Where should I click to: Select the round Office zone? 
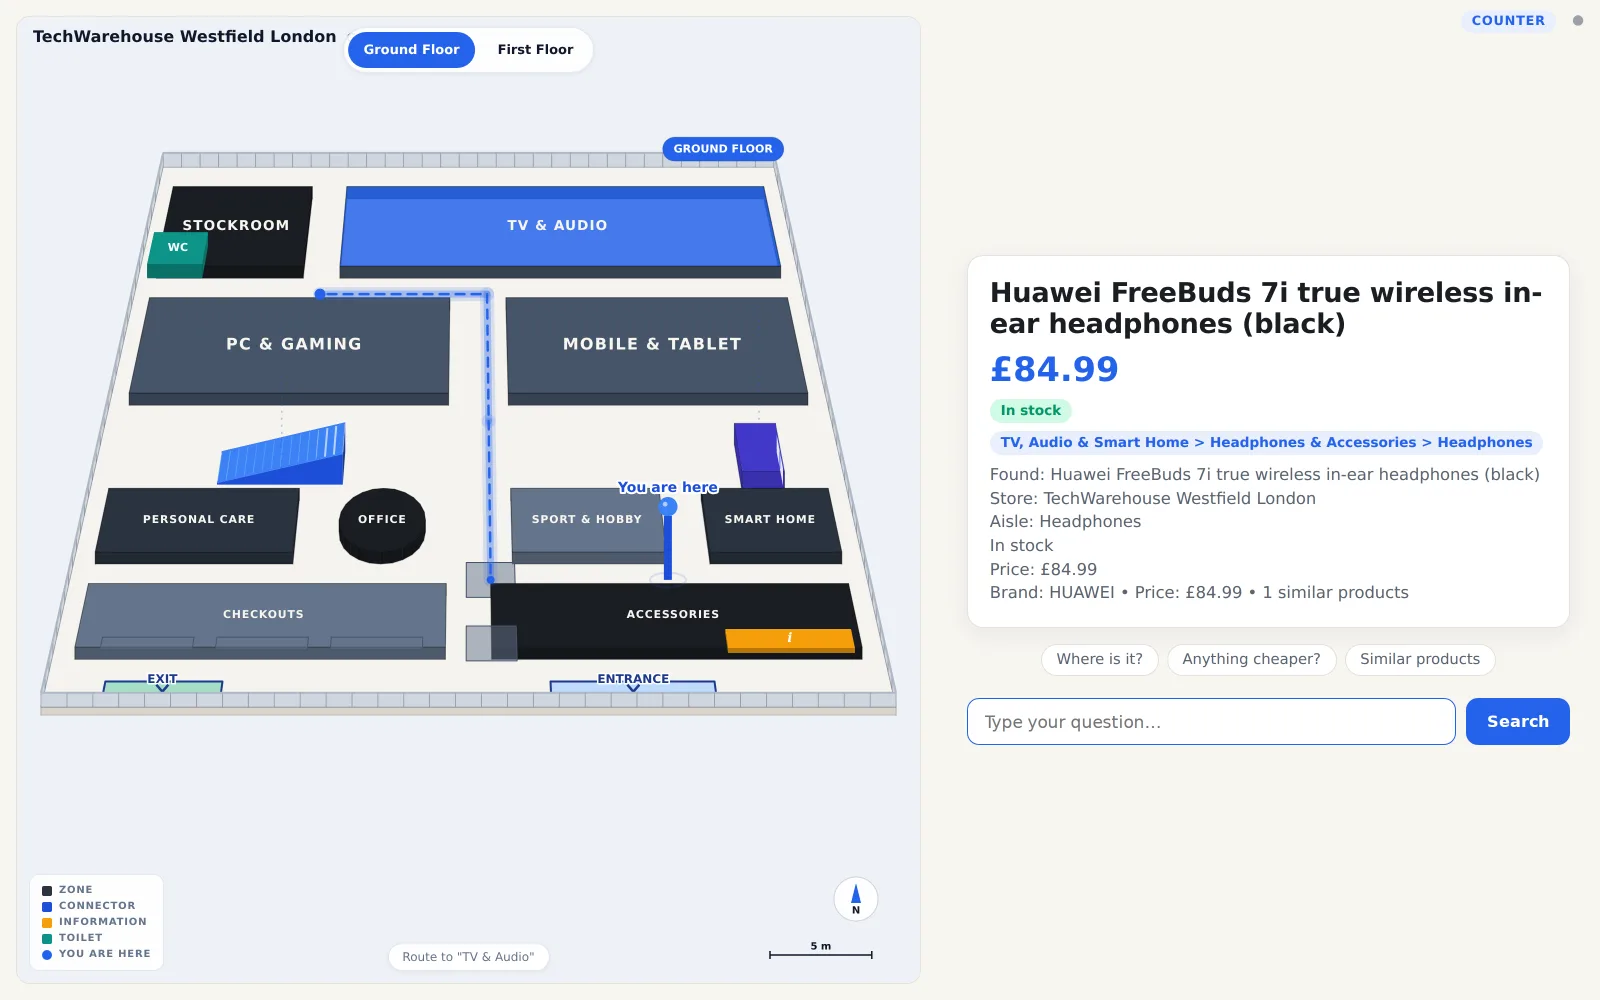click(382, 525)
